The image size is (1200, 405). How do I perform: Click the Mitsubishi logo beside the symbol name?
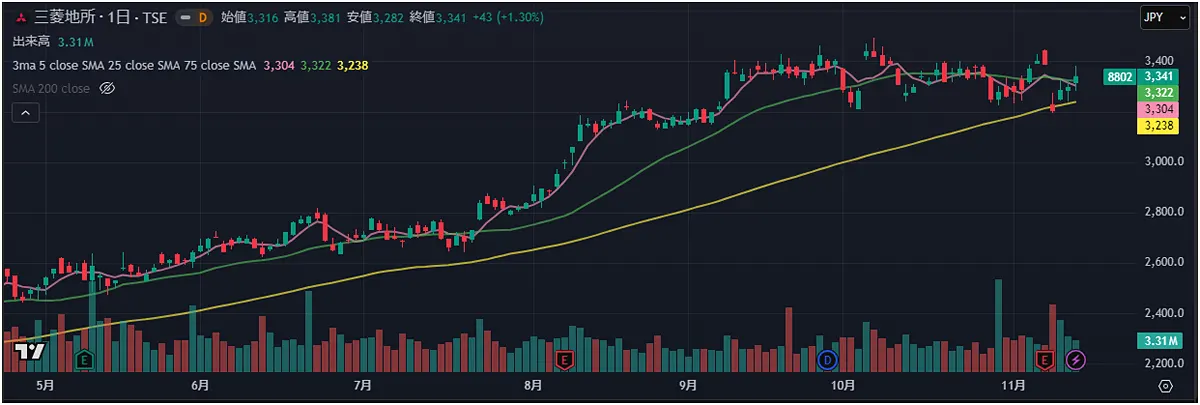coord(20,18)
